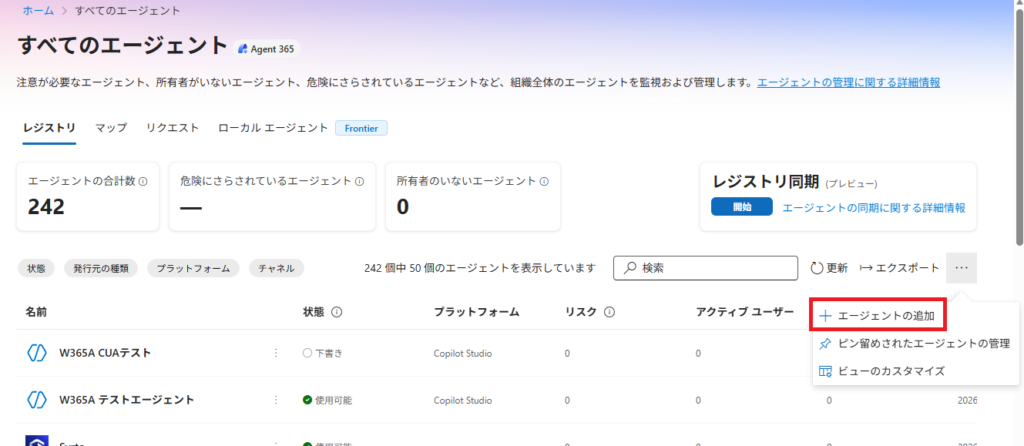Click the 開始 button in レジストリ同期

click(x=742, y=208)
